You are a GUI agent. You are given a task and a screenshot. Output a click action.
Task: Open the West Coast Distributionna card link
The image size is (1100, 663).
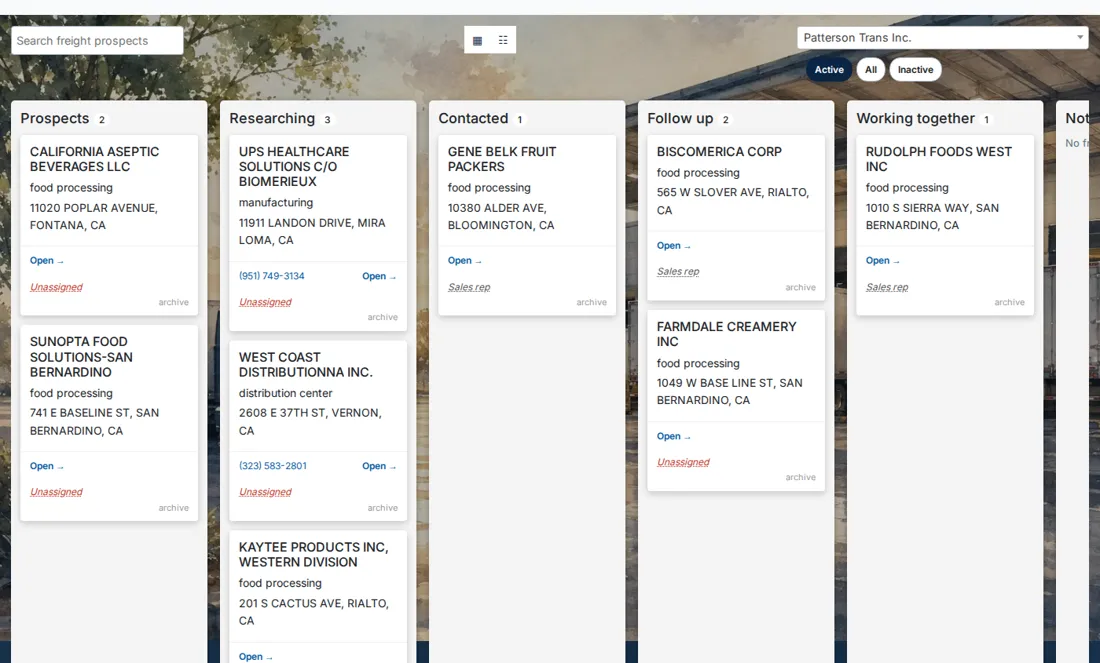coord(379,466)
